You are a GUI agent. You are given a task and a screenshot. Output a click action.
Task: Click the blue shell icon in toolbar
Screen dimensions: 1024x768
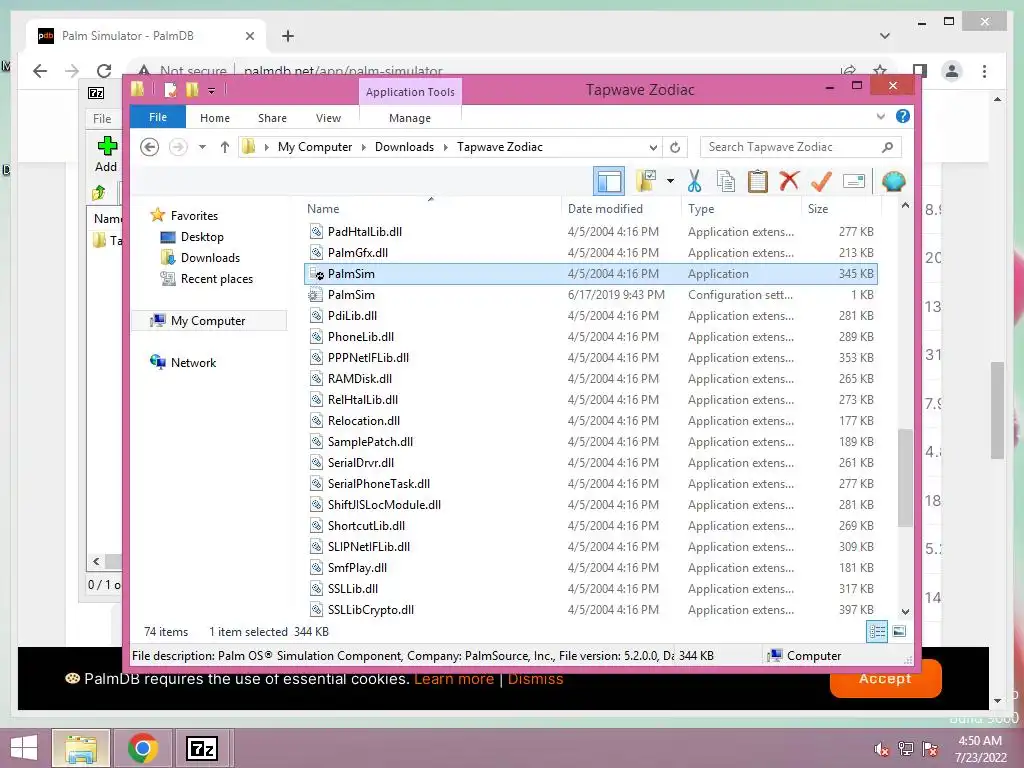893,181
